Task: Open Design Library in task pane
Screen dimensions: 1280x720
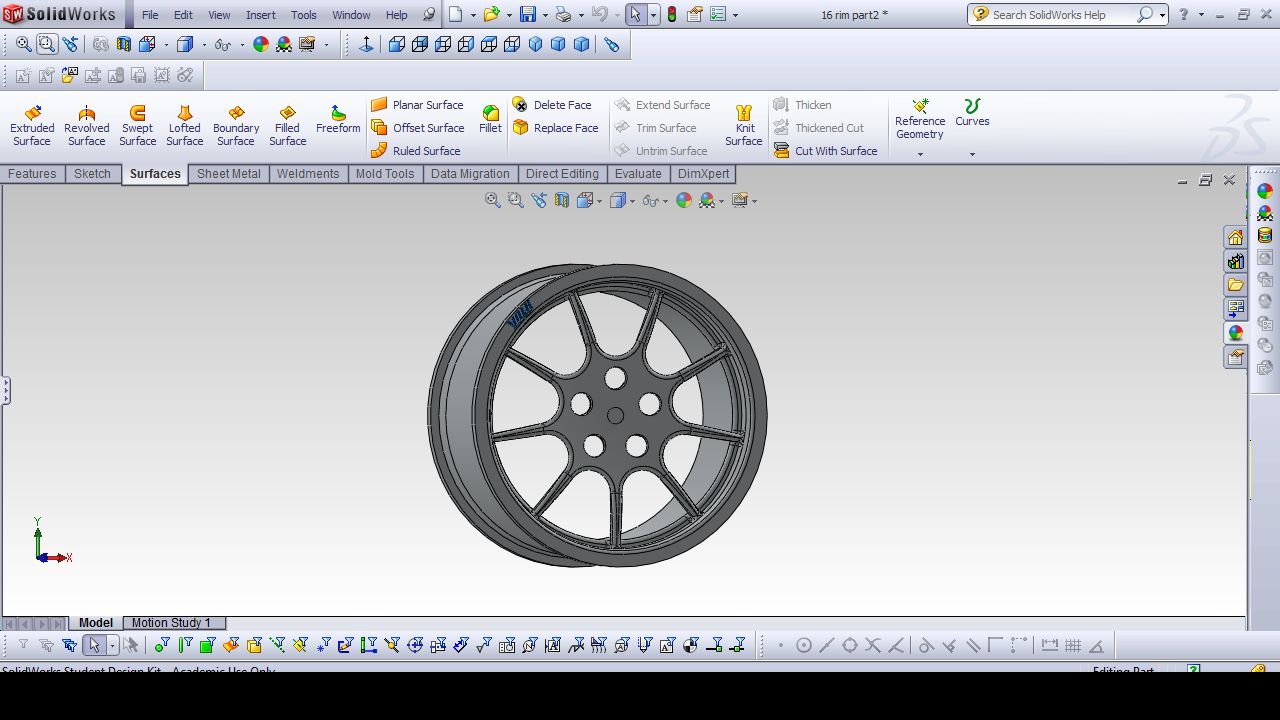Action: click(x=1236, y=261)
